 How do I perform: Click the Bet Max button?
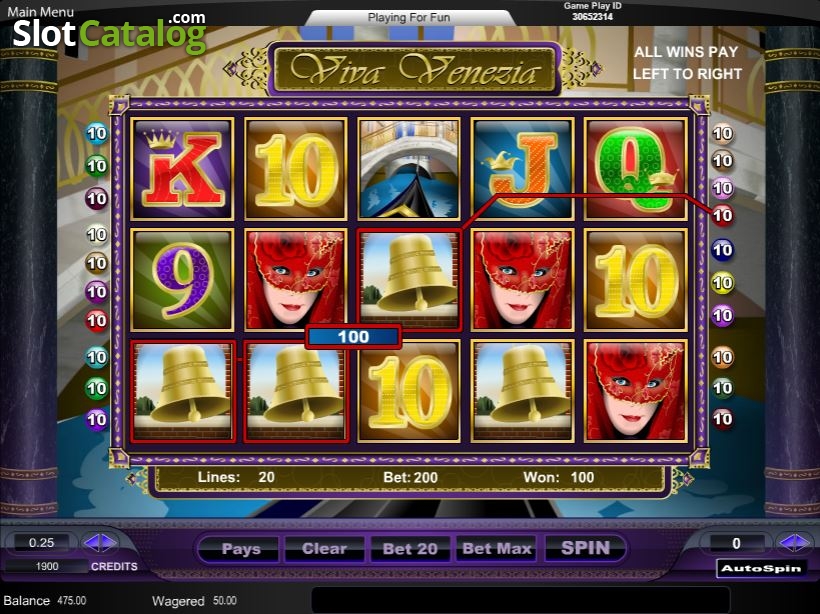496,549
